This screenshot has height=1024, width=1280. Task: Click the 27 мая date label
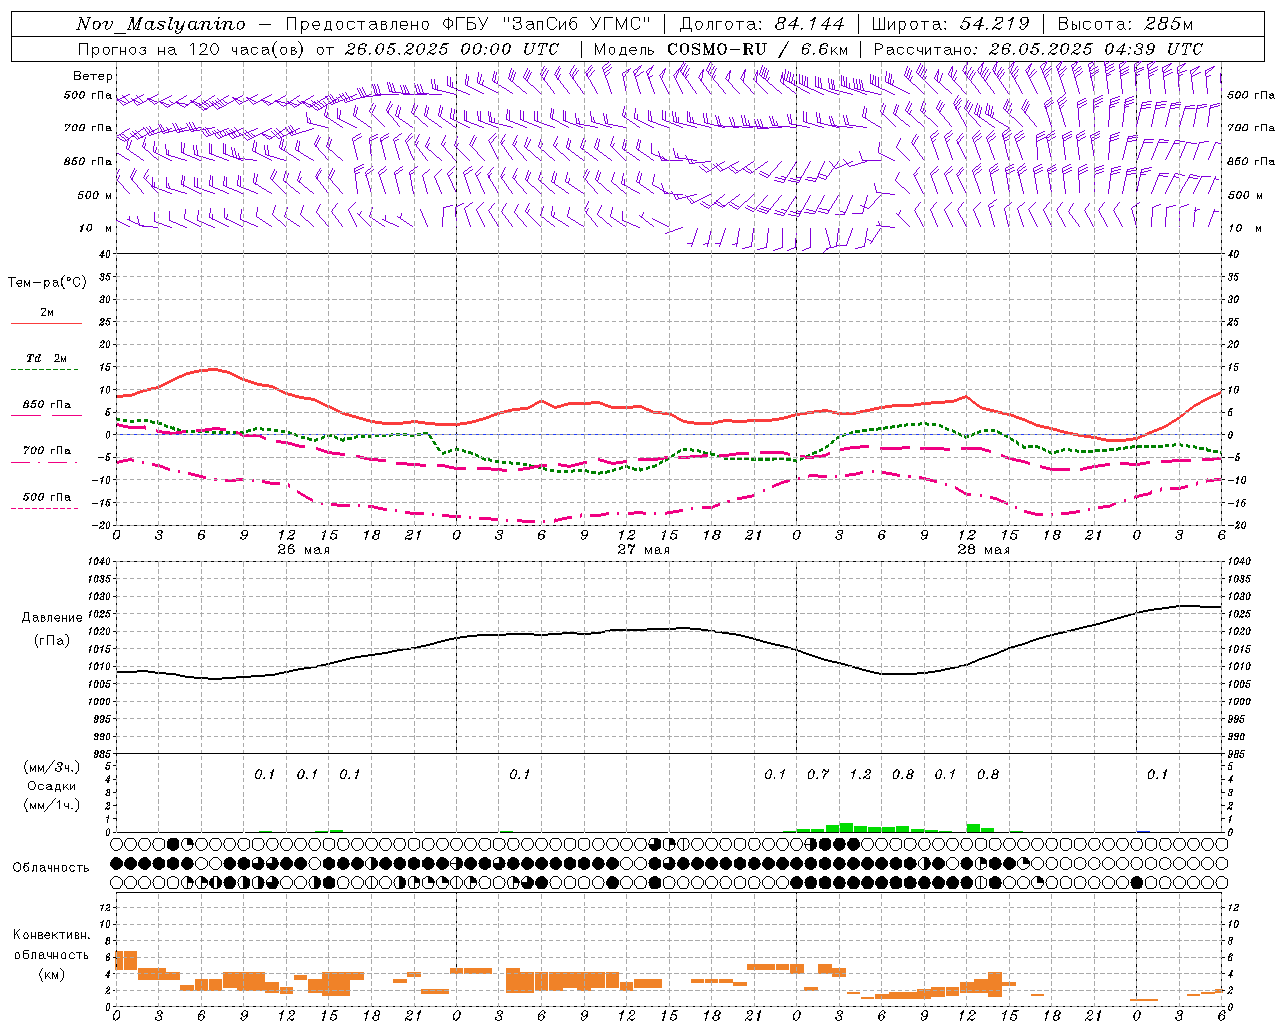pos(643,550)
